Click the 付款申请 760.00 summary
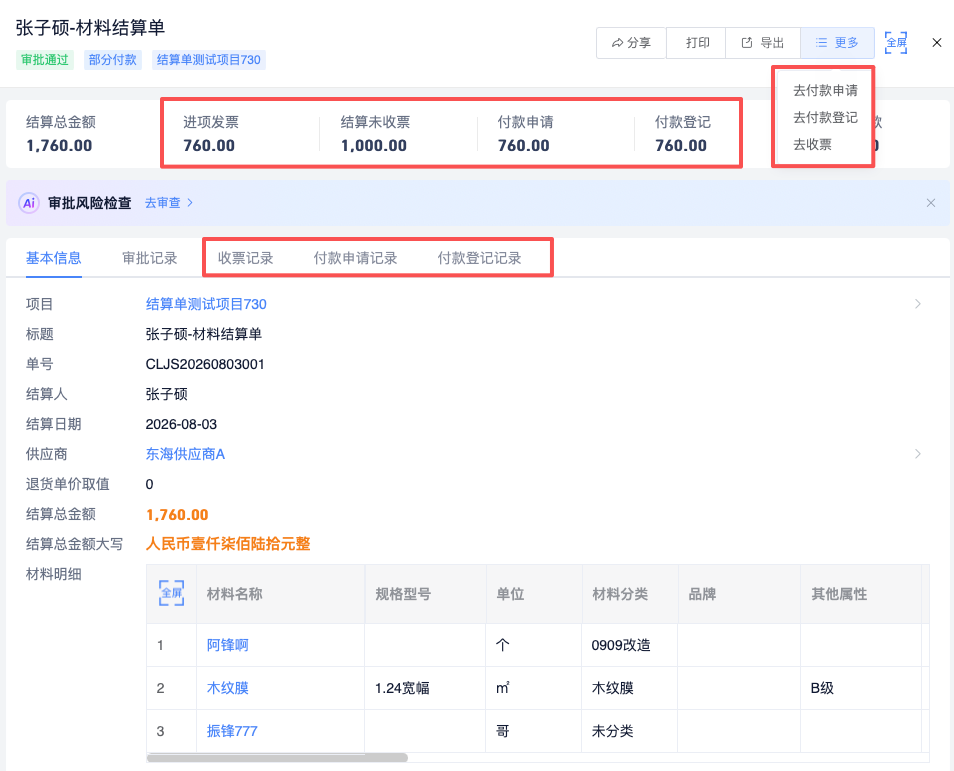This screenshot has width=954, height=771. [525, 134]
